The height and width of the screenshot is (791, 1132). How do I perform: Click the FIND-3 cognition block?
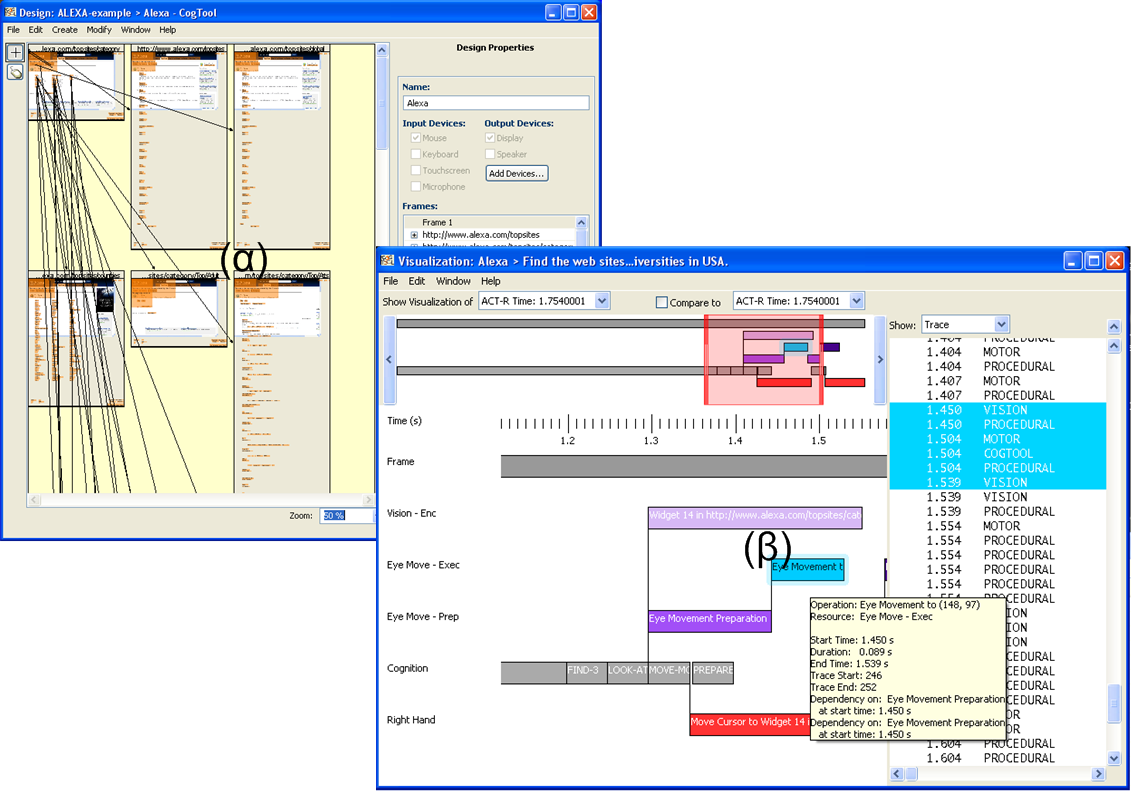pyautogui.click(x=586, y=673)
